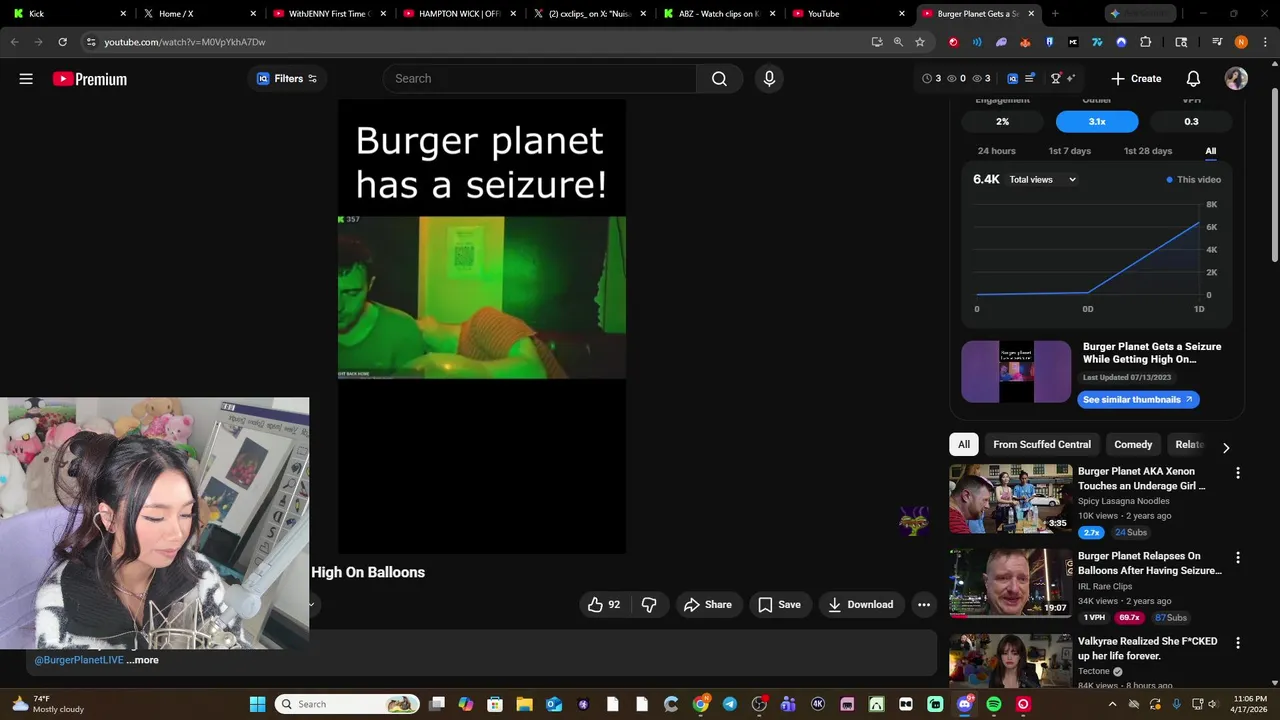Open the browser Extensions puzzle icon
Image resolution: width=1280 pixels, height=720 pixels.
pyautogui.click(x=1146, y=42)
